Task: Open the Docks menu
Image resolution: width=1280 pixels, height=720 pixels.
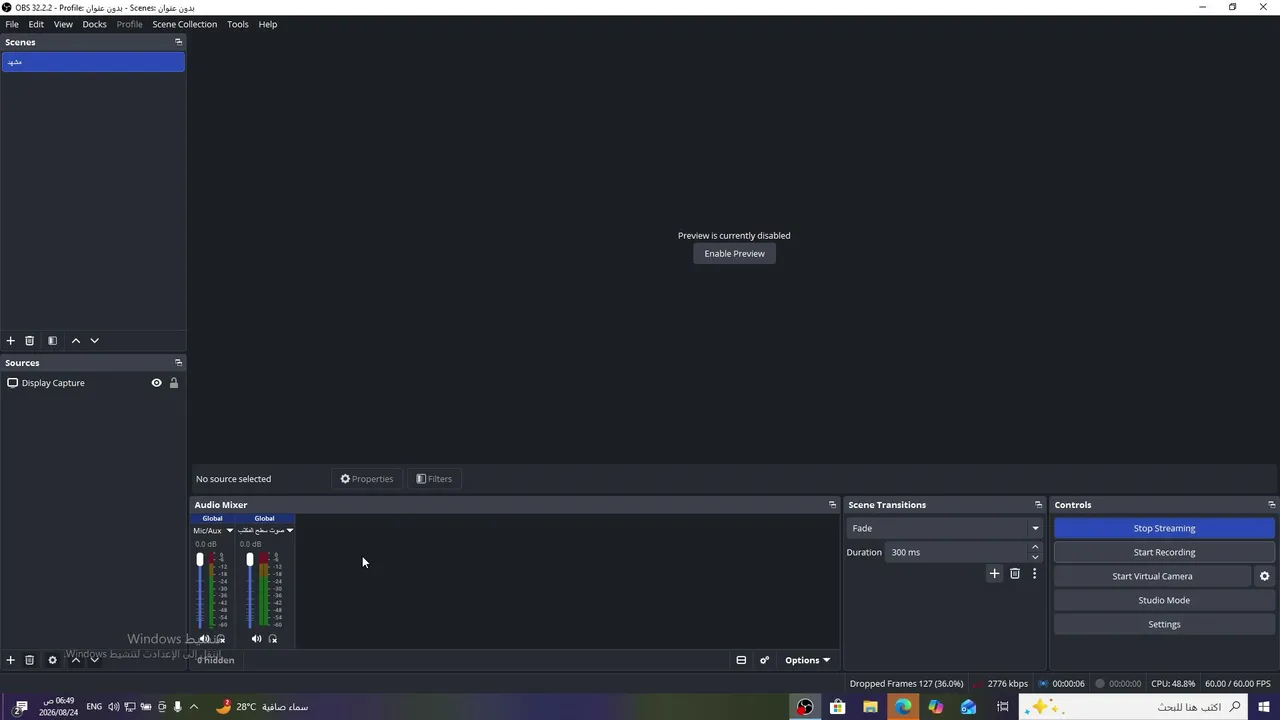Action: 95,24
